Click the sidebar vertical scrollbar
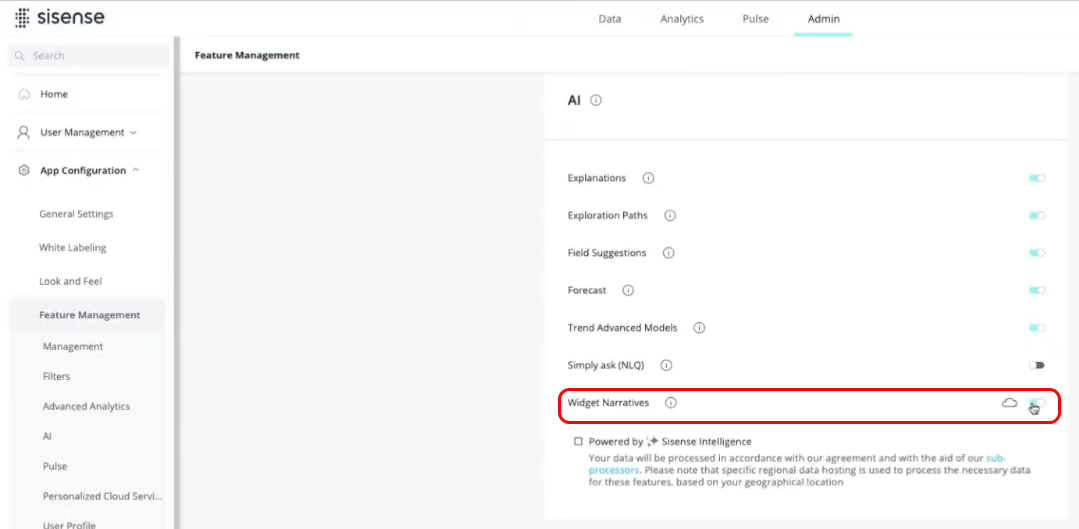Viewport: 1079px width, 529px height. click(x=176, y=282)
